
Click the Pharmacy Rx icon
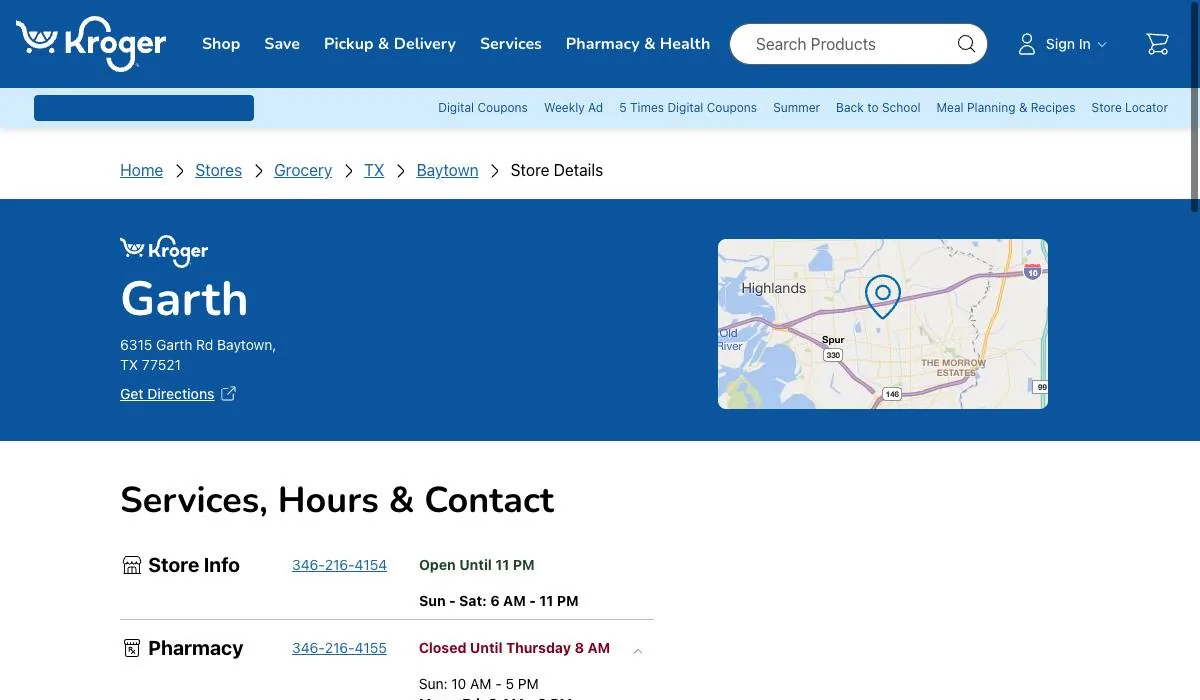tap(132, 648)
